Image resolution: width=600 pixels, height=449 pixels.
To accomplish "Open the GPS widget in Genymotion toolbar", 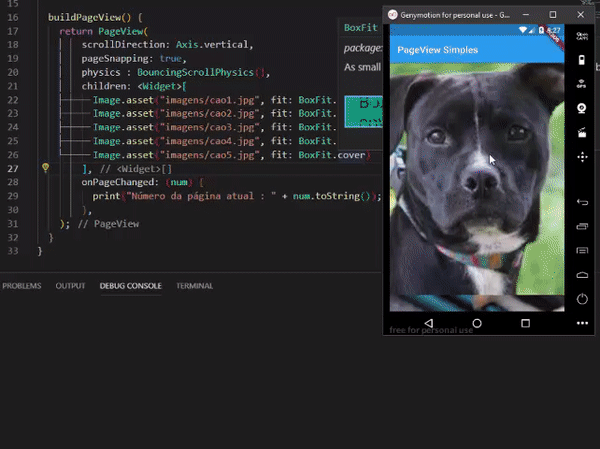I will [582, 84].
